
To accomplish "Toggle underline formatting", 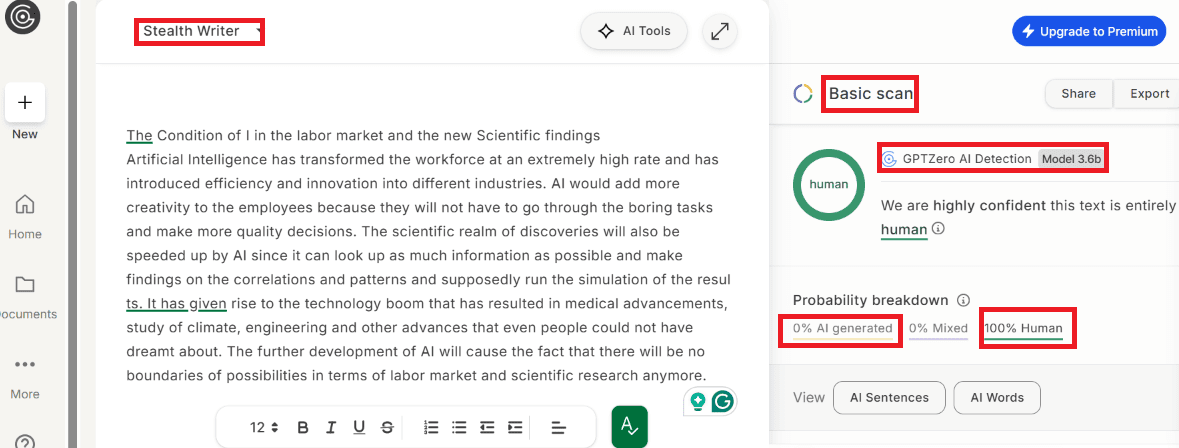I will tap(359, 428).
